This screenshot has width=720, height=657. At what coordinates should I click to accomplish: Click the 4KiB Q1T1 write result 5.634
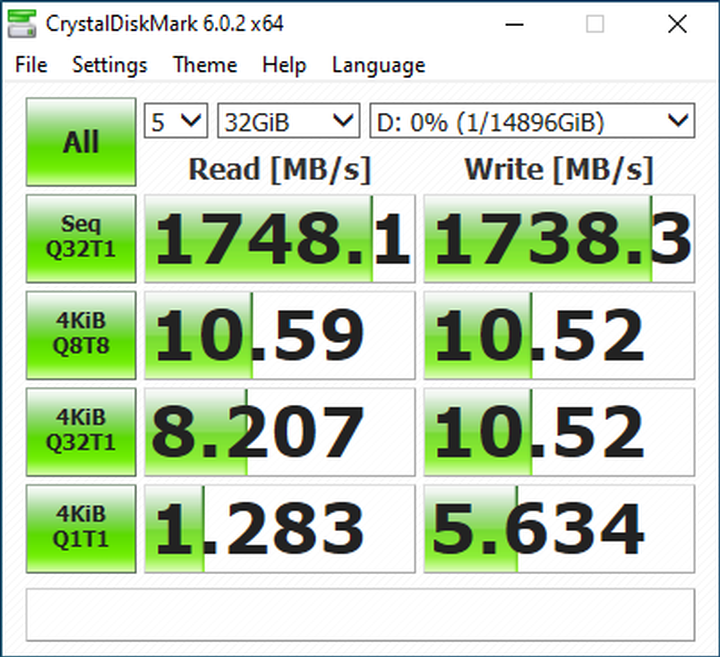click(x=559, y=528)
